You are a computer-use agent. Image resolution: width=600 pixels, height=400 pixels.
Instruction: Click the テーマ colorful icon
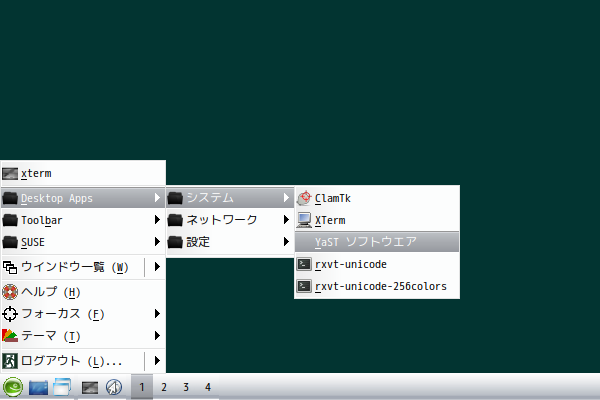click(10, 336)
